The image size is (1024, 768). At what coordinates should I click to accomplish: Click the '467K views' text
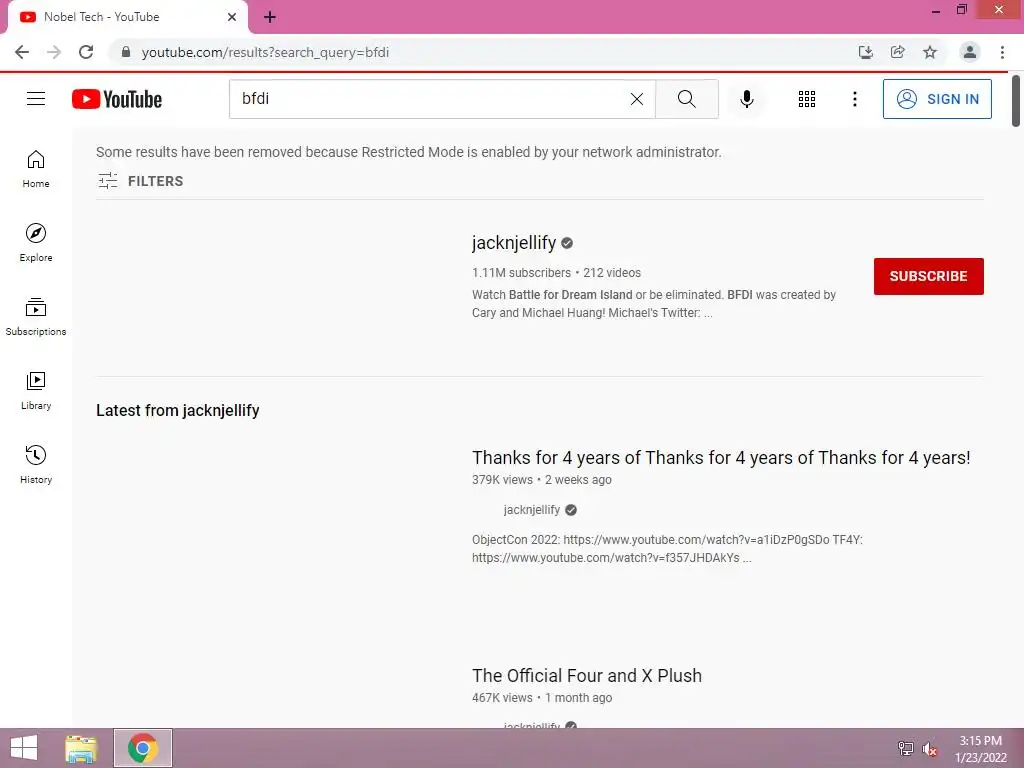click(x=502, y=697)
